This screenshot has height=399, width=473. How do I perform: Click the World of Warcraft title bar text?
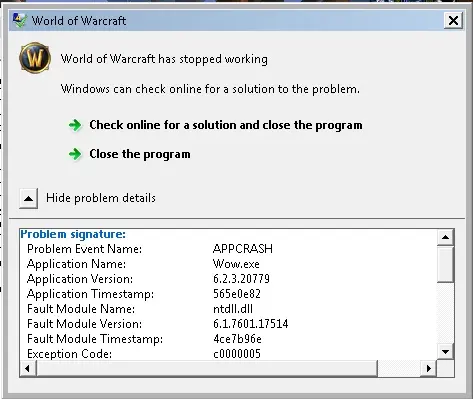pyautogui.click(x=79, y=21)
